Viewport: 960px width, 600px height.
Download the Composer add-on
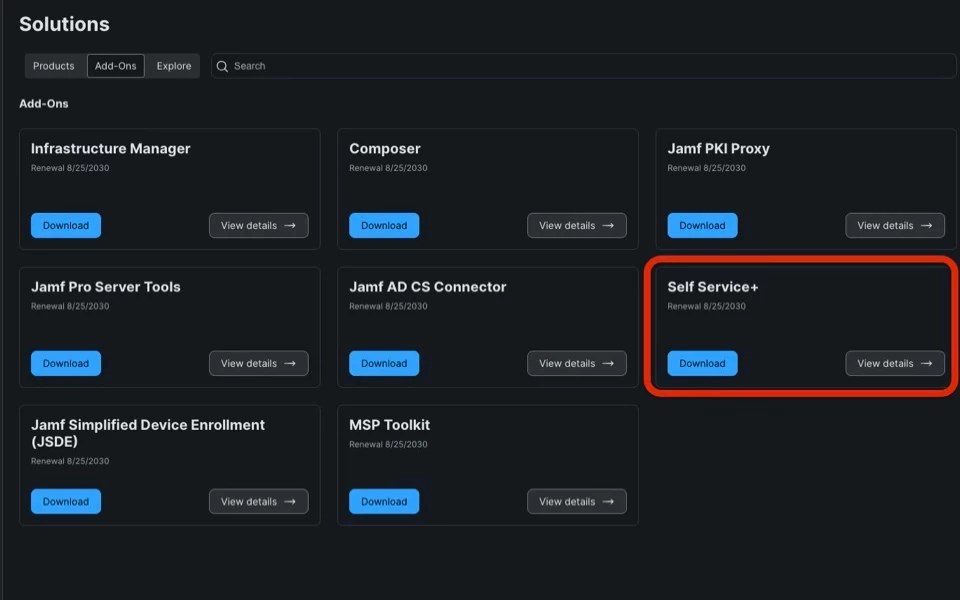(384, 226)
